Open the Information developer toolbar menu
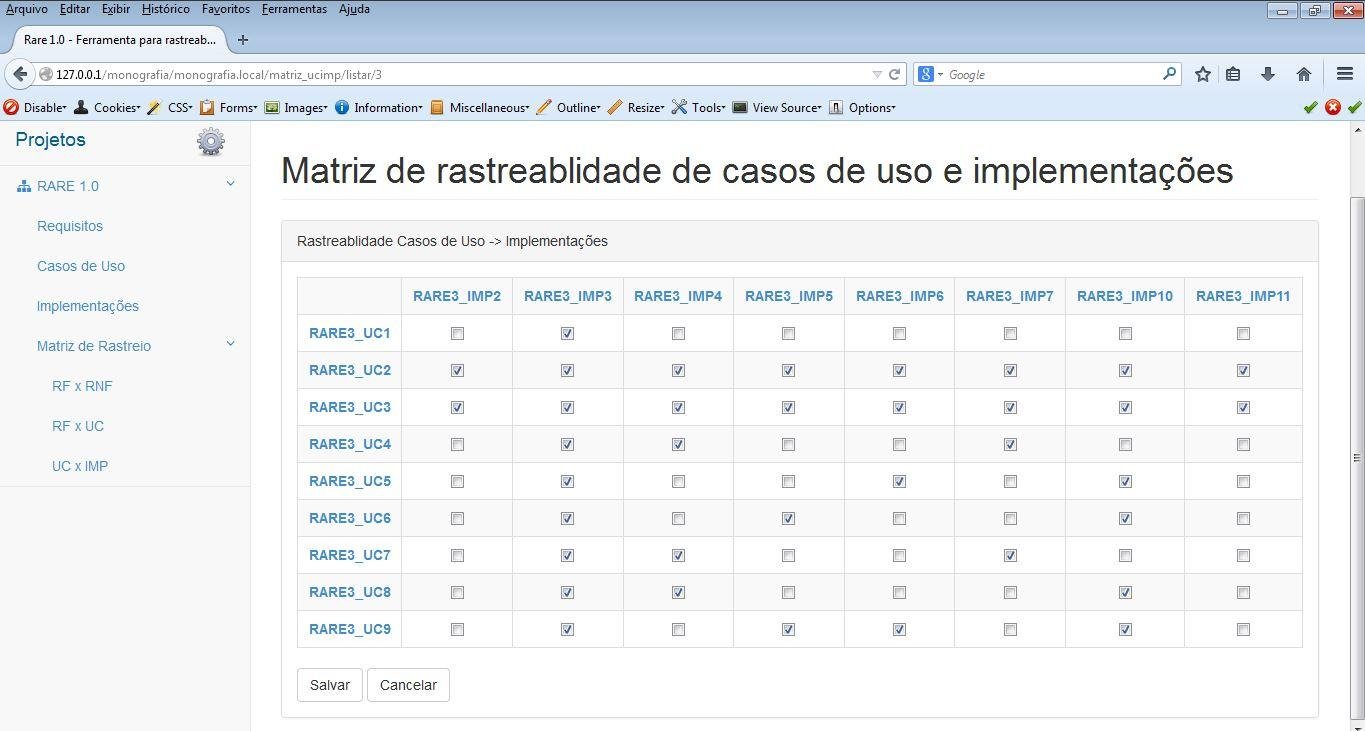1365x731 pixels. pyautogui.click(x=379, y=107)
